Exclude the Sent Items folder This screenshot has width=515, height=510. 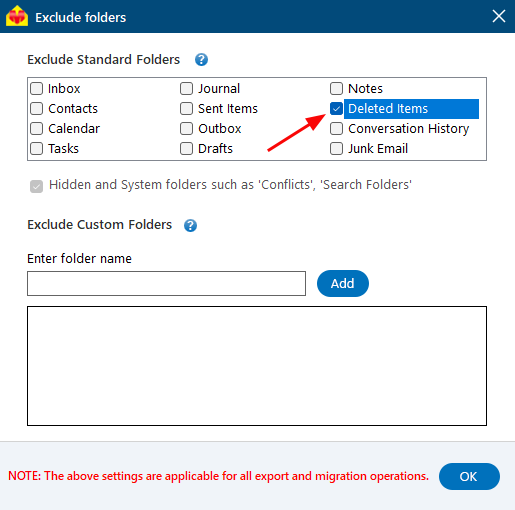click(x=187, y=109)
